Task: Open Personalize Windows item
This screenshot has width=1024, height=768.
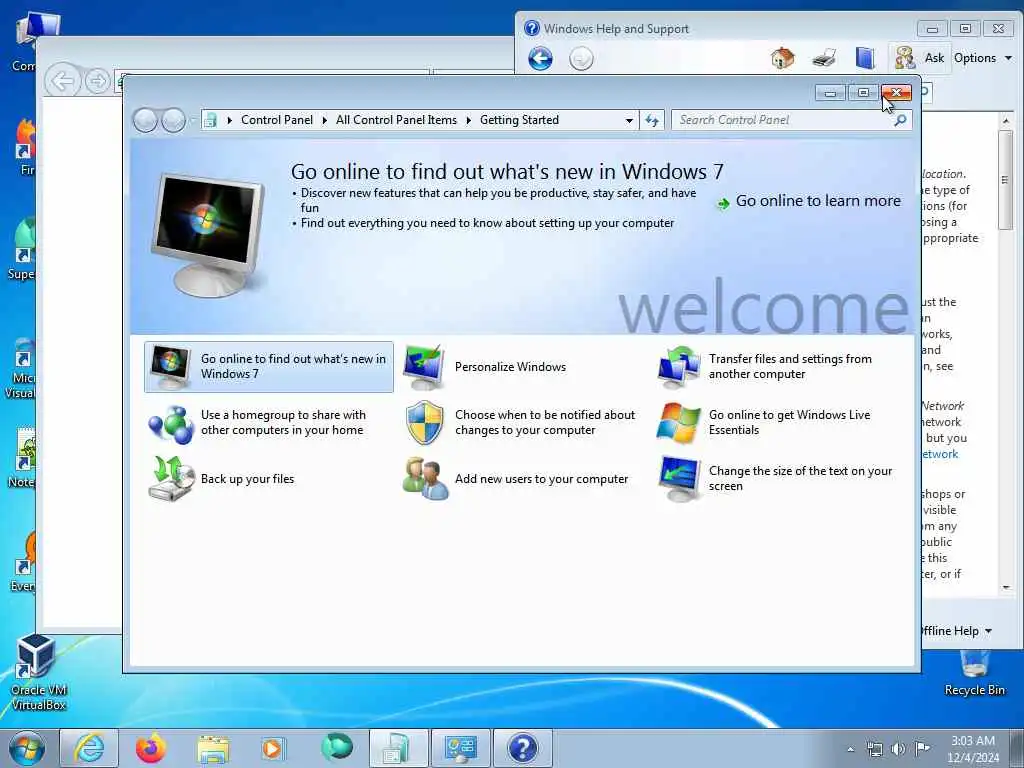Action: (485, 366)
